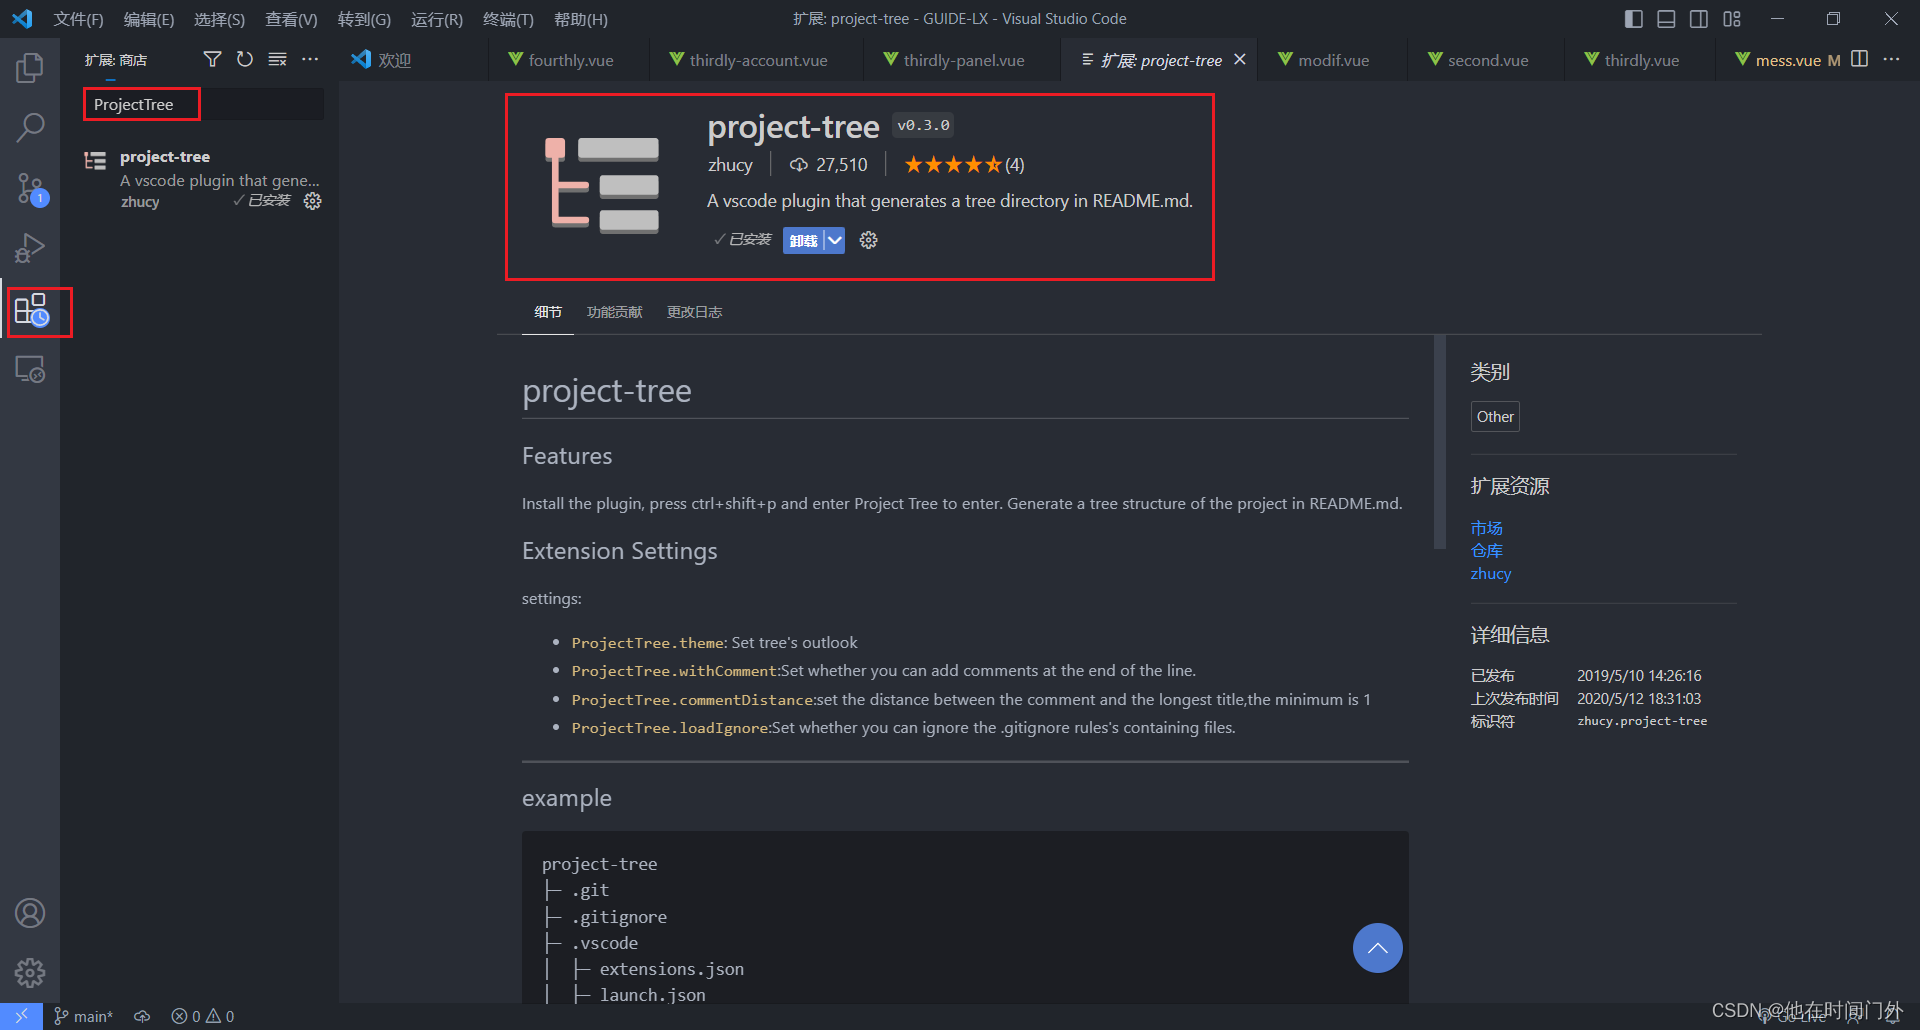Open the 仓库 repository link
Viewport: 1920px width, 1030px height.
pos(1487,551)
